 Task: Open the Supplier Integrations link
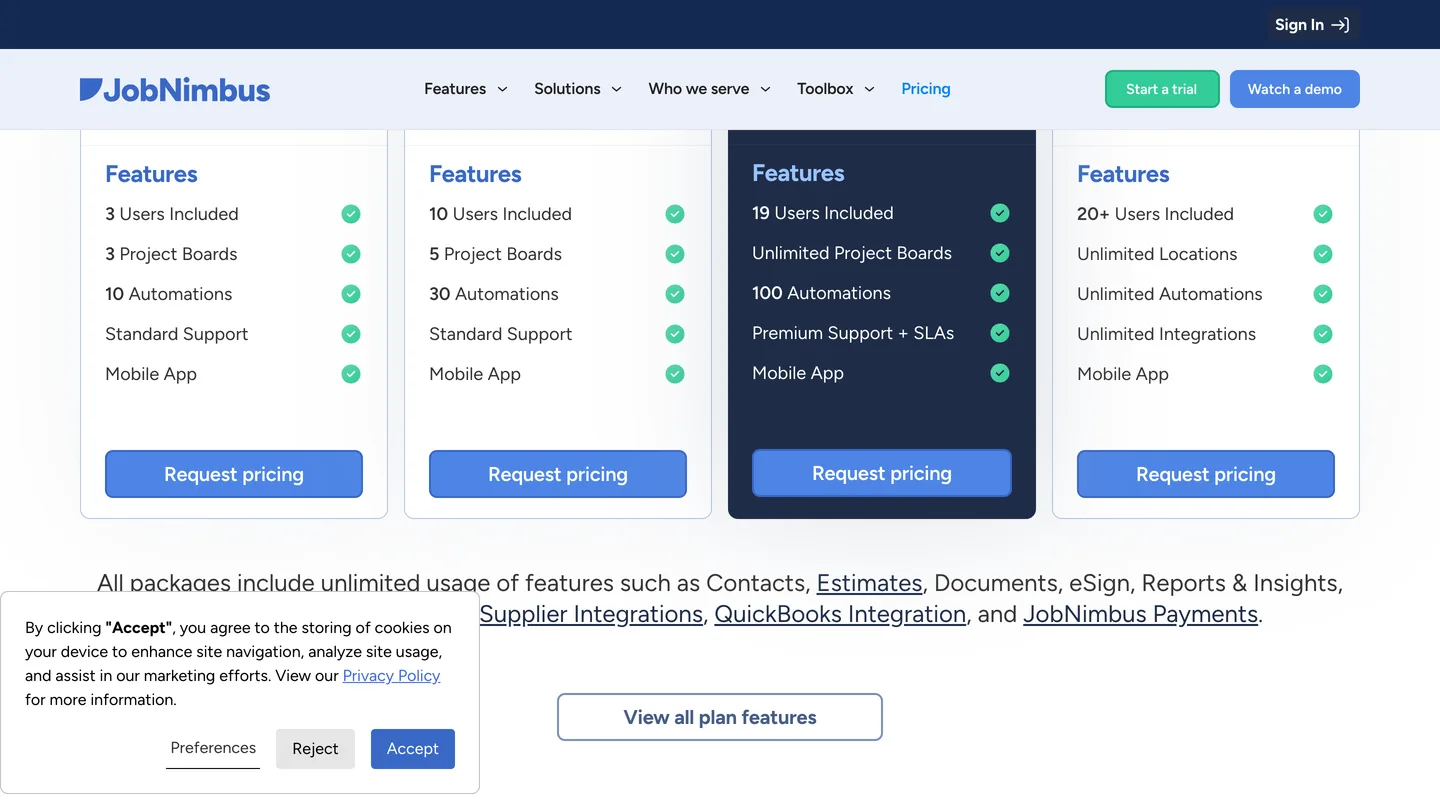(591, 614)
